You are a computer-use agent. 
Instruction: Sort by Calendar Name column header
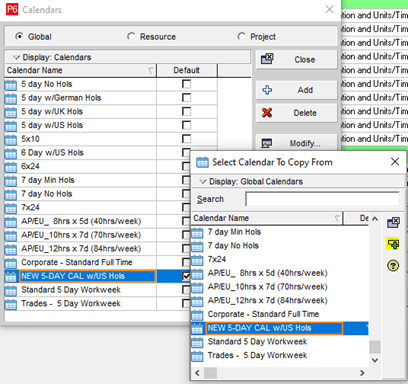[x=80, y=70]
